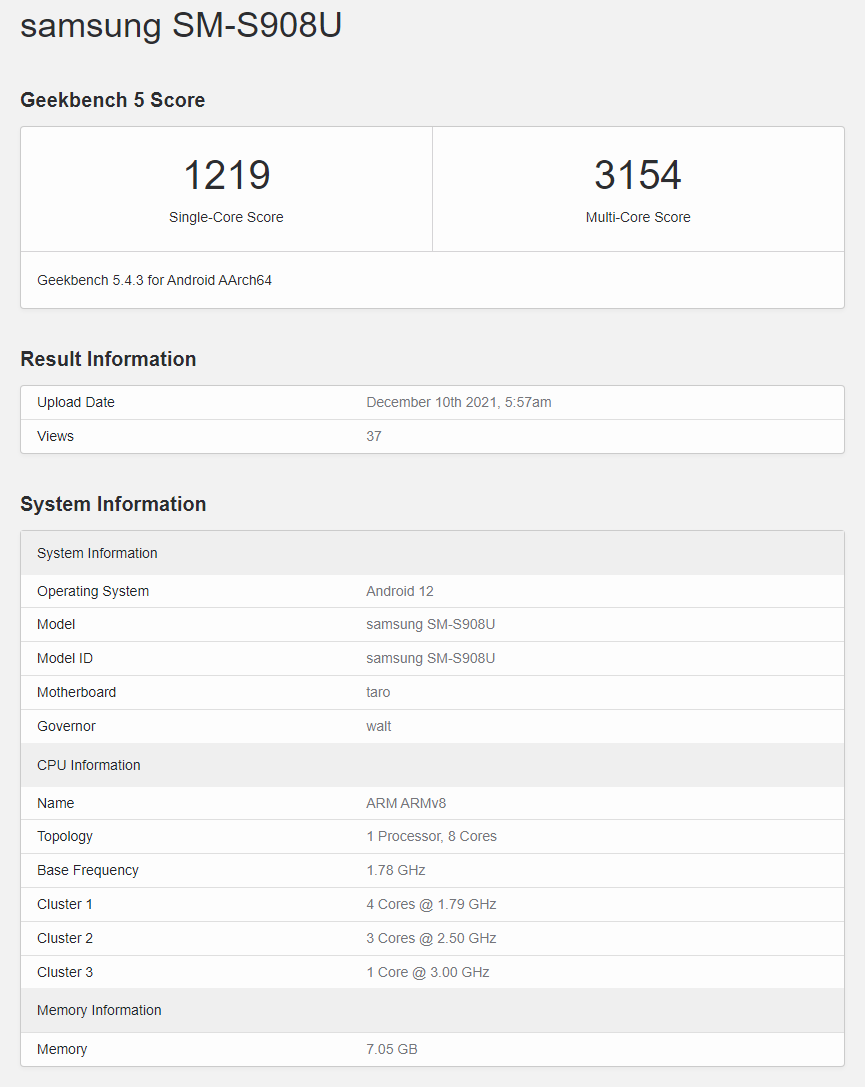Click the Result Information heading
Viewport: 865px width, 1087px height.
tap(108, 359)
